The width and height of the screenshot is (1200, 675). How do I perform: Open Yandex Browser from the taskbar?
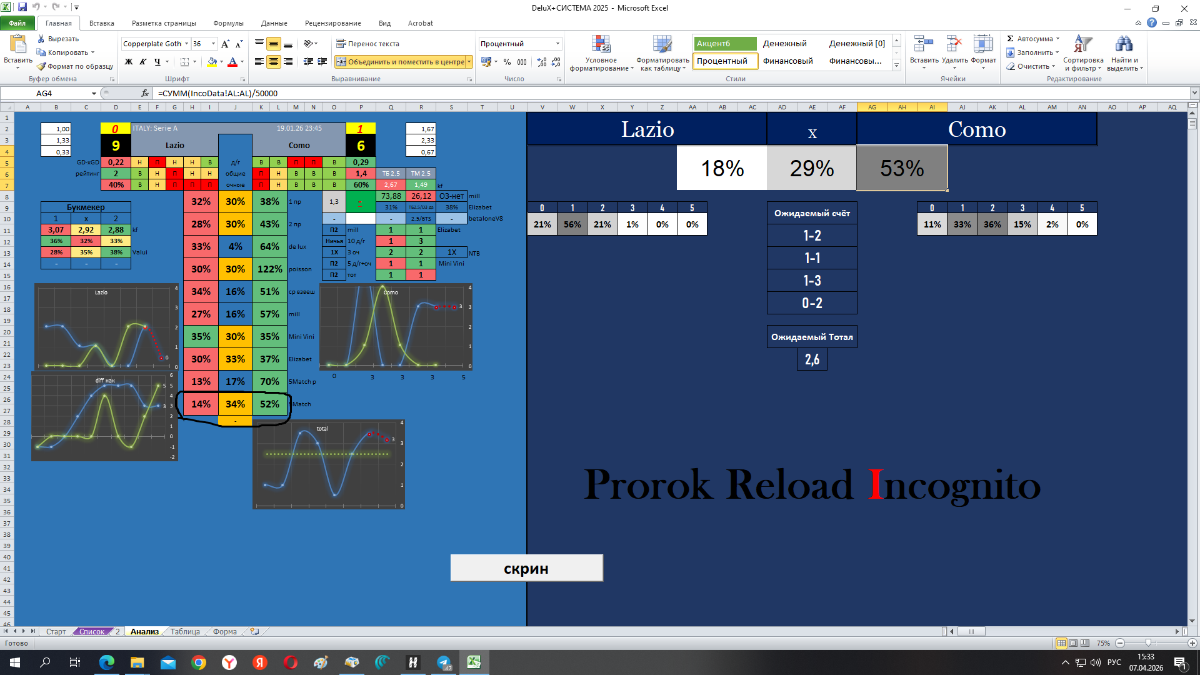tap(229, 662)
